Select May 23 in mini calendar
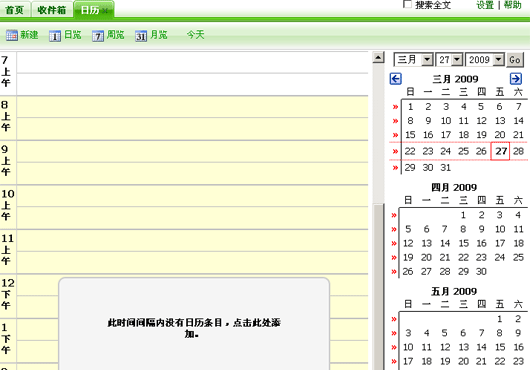This screenshot has width=530, height=370. pyautogui.click(x=518, y=362)
